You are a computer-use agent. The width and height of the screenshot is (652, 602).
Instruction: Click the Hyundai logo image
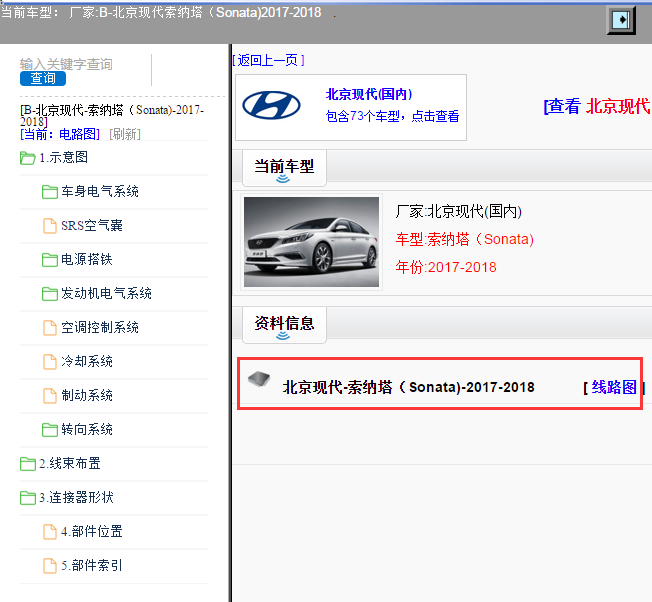[271, 105]
